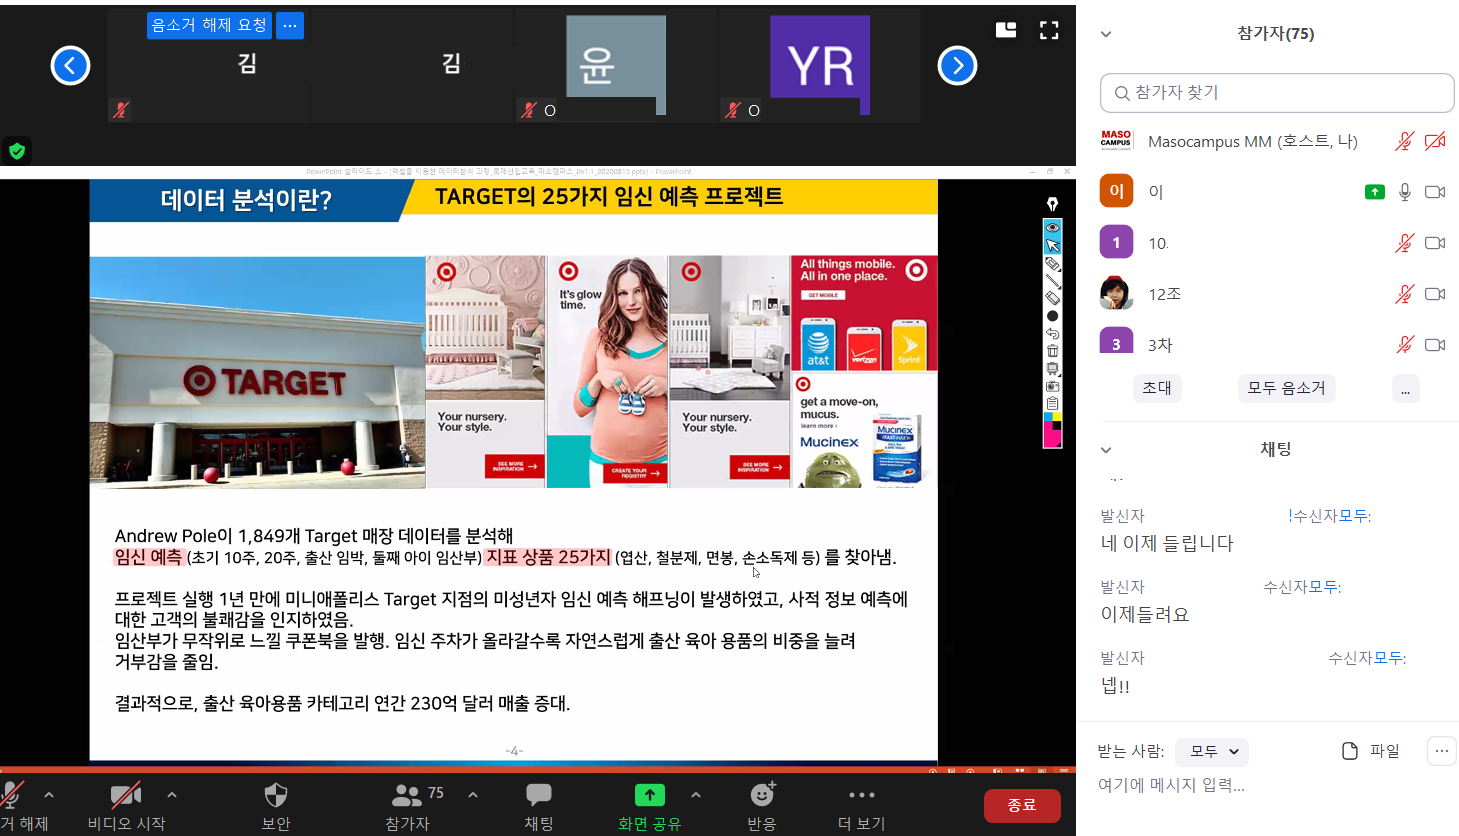Click the next video thumbnails arrow
The width and height of the screenshot is (1459, 836).
pyautogui.click(x=957, y=66)
